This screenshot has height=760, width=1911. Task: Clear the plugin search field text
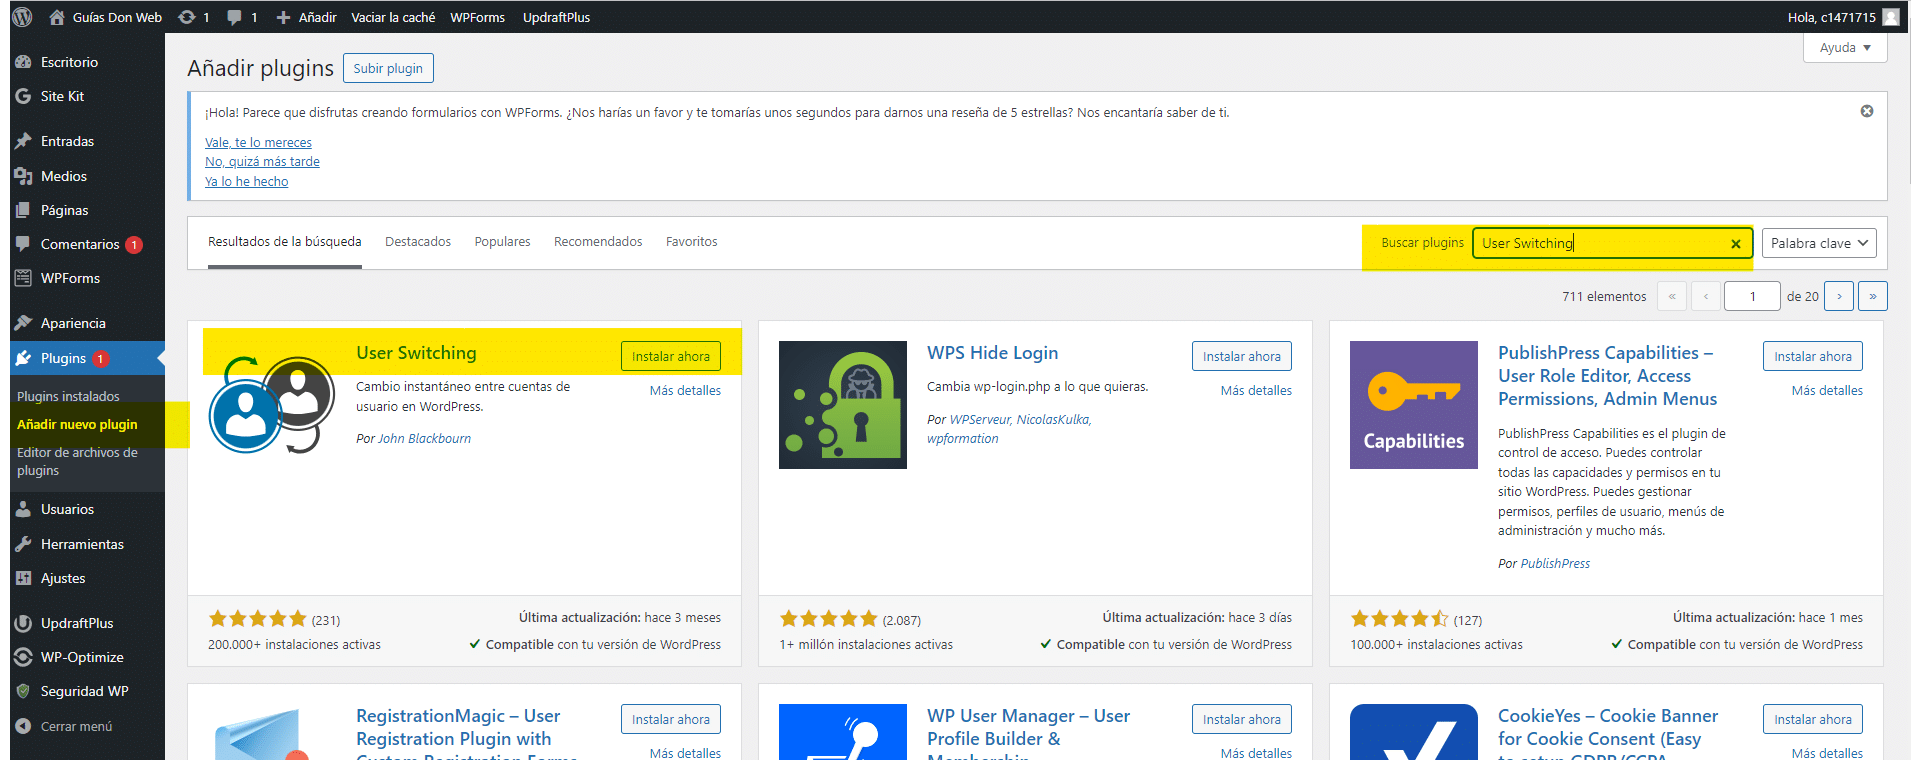(1736, 244)
